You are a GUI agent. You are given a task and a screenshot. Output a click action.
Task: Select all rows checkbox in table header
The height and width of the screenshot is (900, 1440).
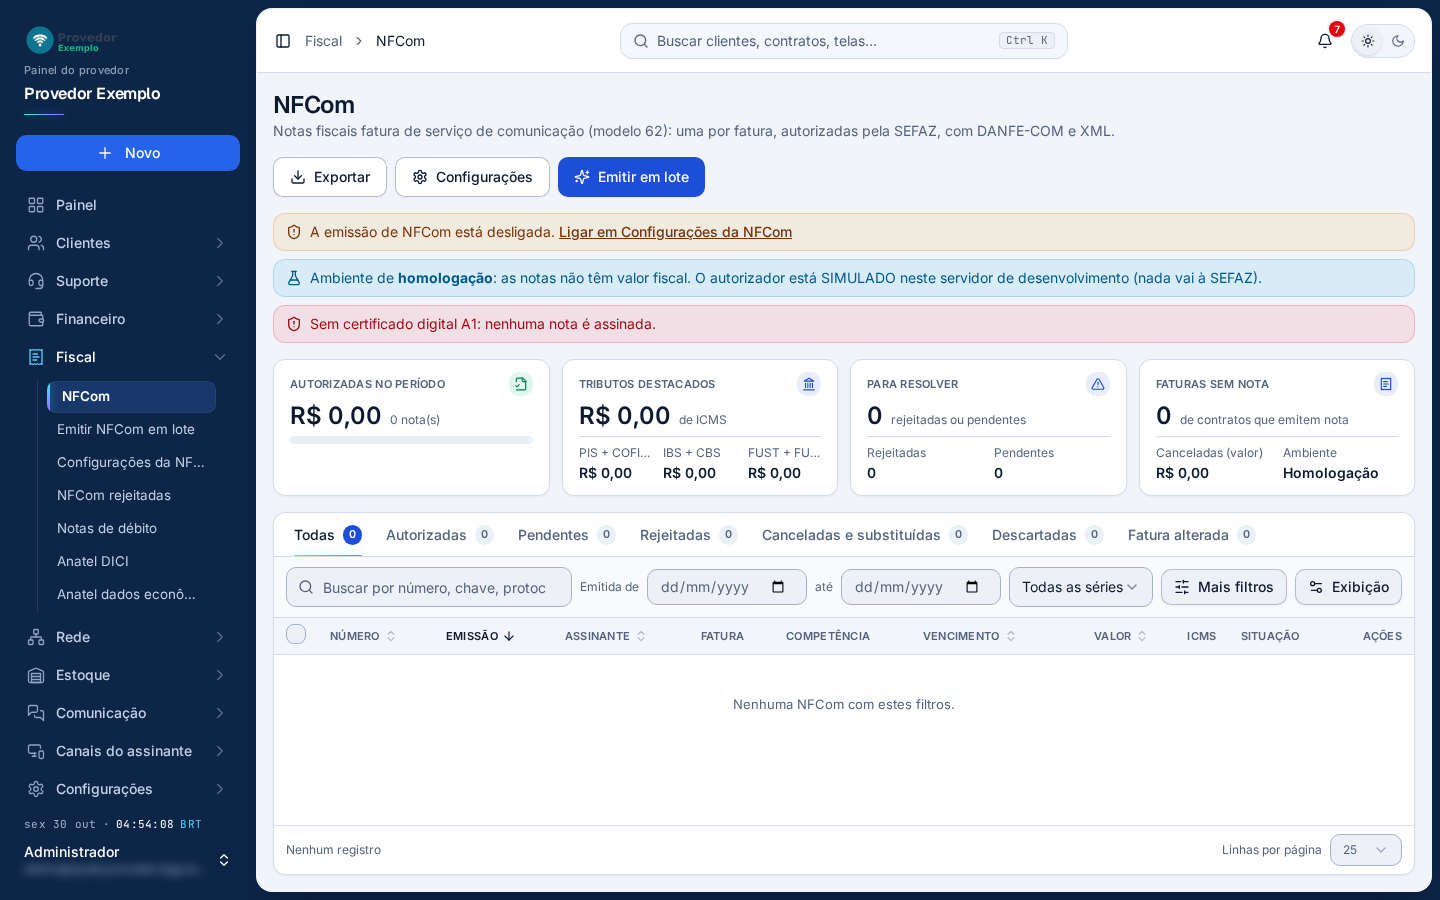click(296, 634)
